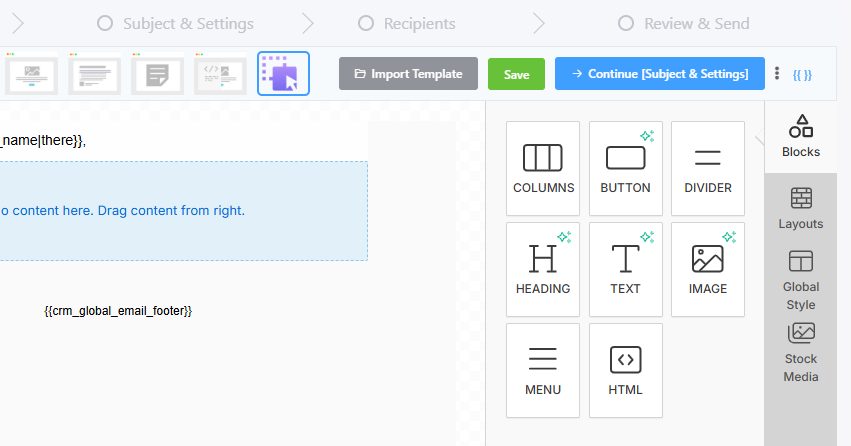This screenshot has height=446, width=851.
Task: Open the merge tags curly-braces menu
Action: pos(802,75)
